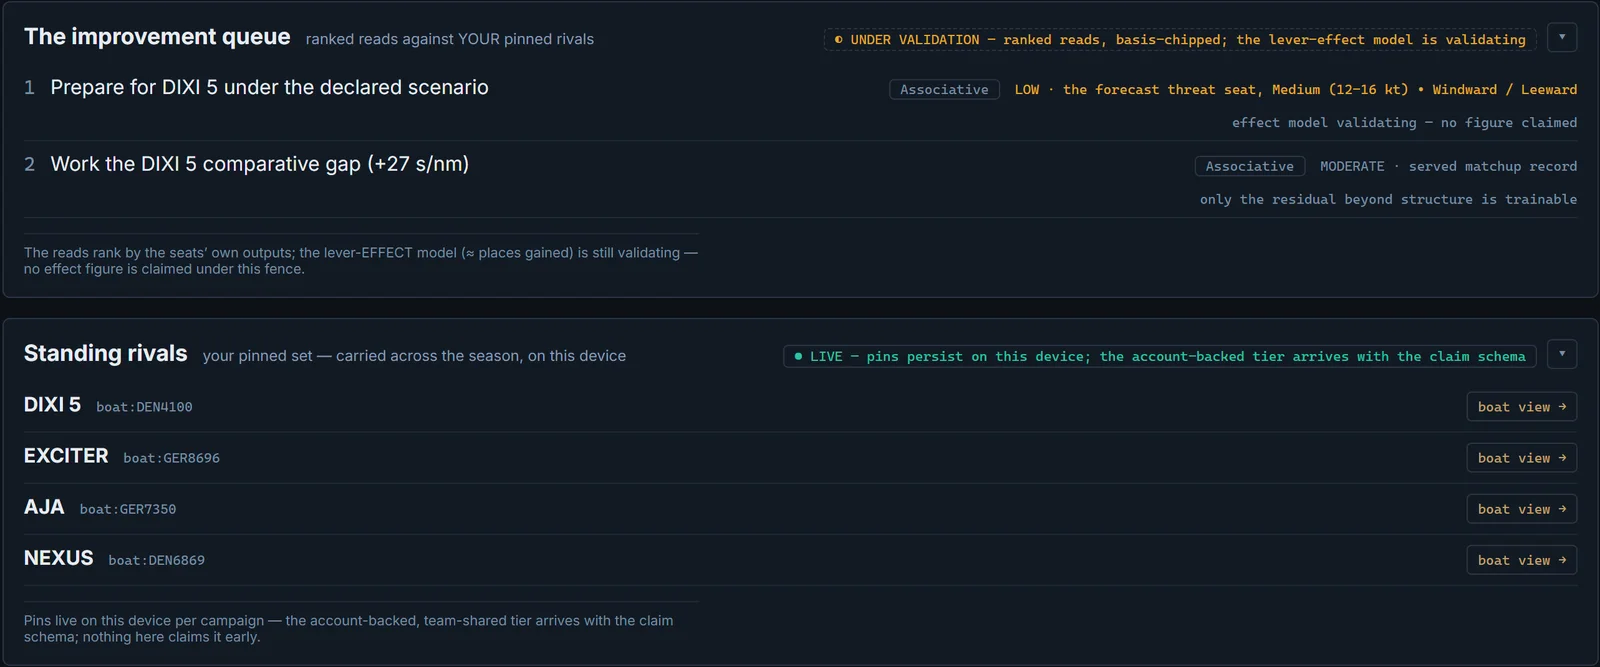The height and width of the screenshot is (667, 1600).
Task: Click 'ranked reads against YOUR pinned rivals' subtitle
Action: (450, 39)
